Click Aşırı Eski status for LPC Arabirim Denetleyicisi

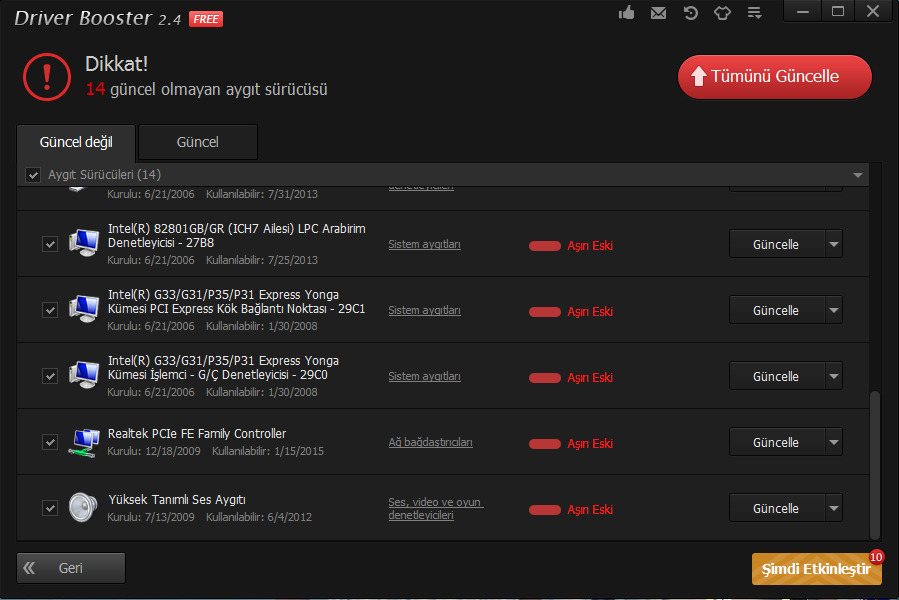click(x=590, y=246)
